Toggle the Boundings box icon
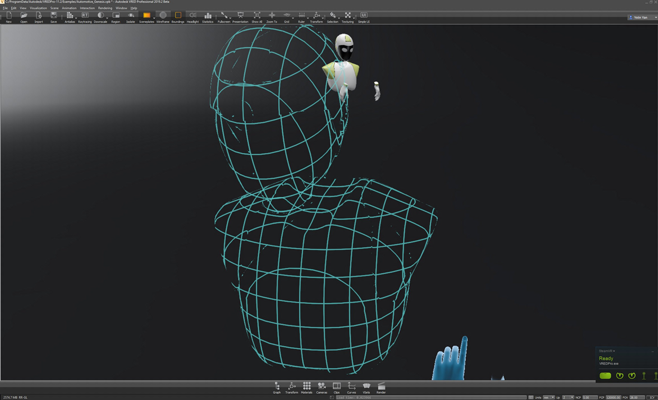The width and height of the screenshot is (658, 400). click(x=178, y=16)
